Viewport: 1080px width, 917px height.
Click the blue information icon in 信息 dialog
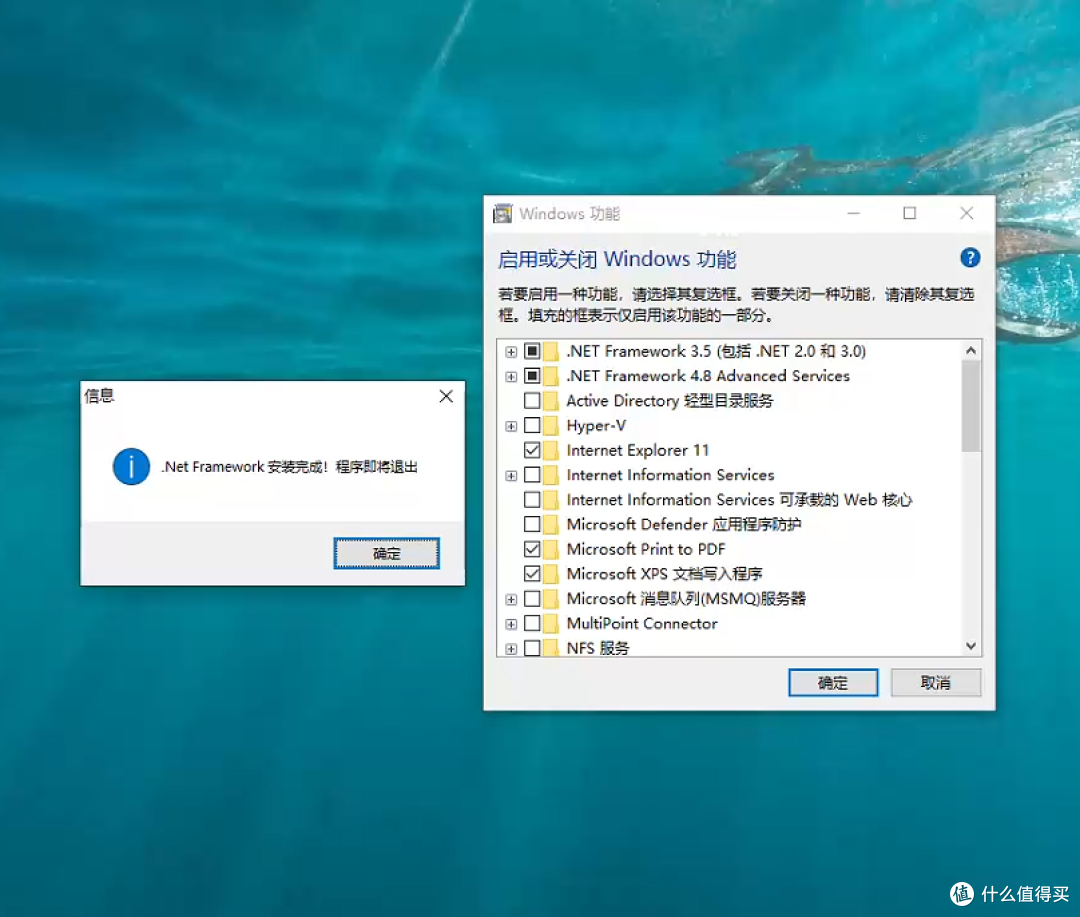coord(131,466)
